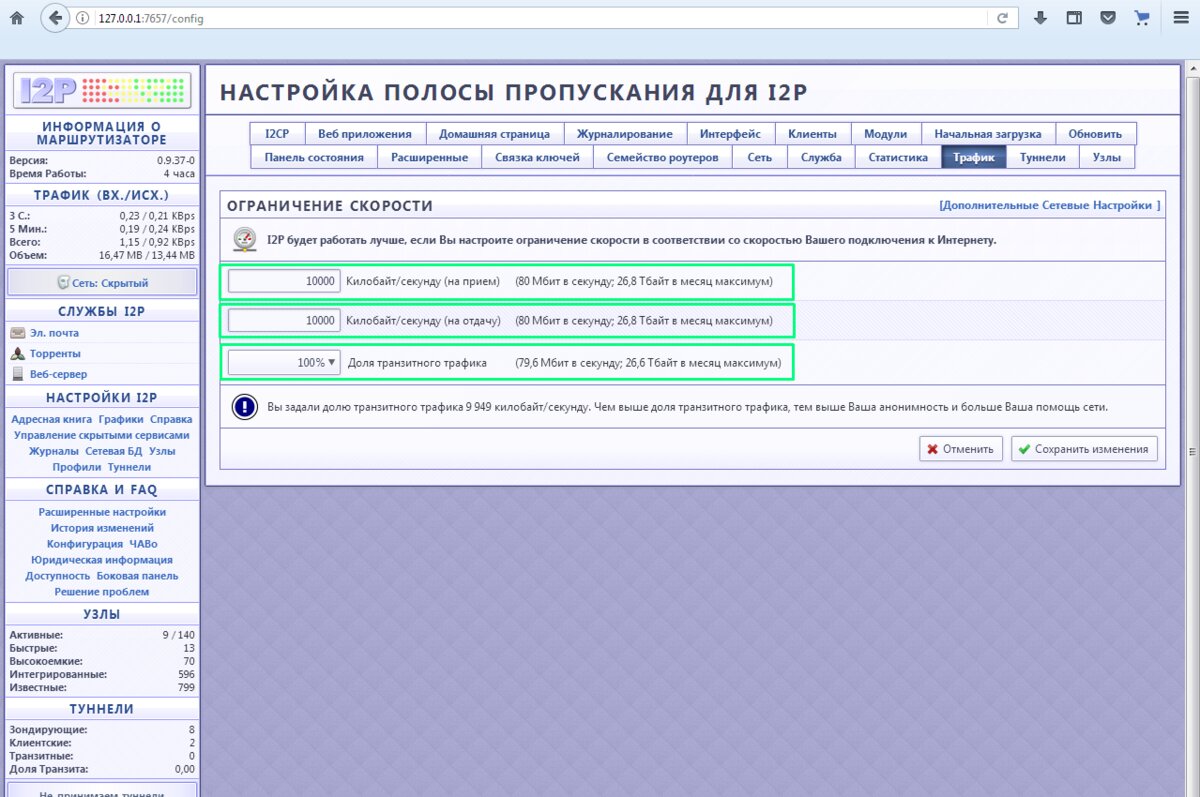Select the Веб приложения tab
Image resolution: width=1200 pixels, height=797 pixels.
pyautogui.click(x=364, y=134)
